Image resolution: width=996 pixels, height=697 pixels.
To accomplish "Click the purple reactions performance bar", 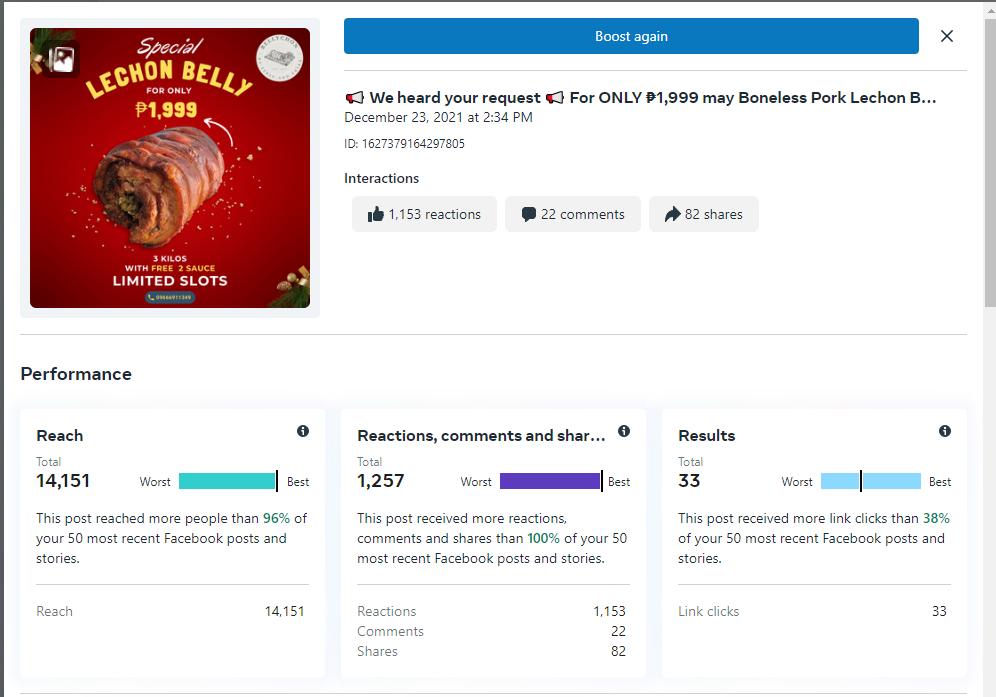I will coord(550,481).
